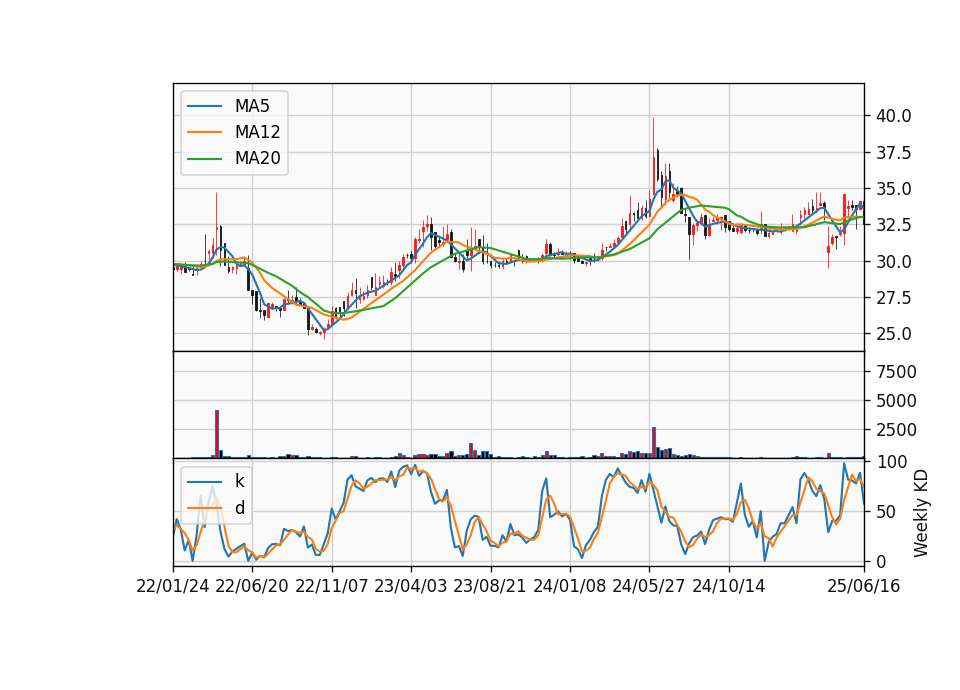Click the 30.0 price axis label
960x690 pixels.
click(x=894, y=261)
